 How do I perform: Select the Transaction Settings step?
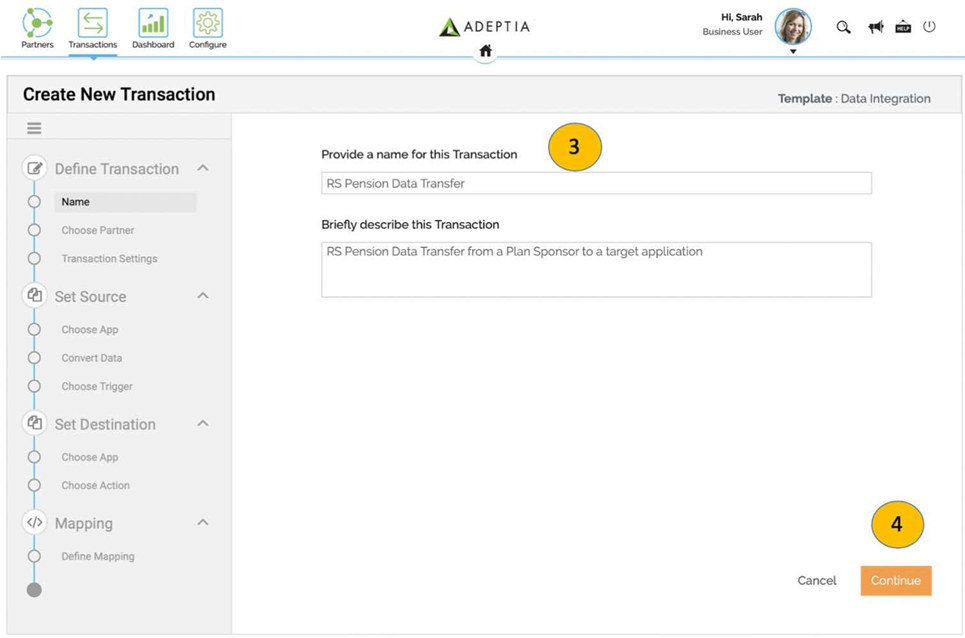[x=109, y=259]
